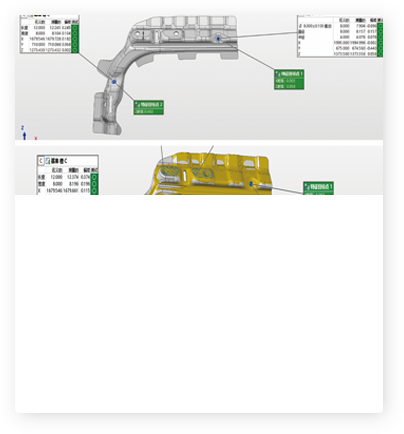Click the blue target point on the curved arm

click(x=114, y=82)
